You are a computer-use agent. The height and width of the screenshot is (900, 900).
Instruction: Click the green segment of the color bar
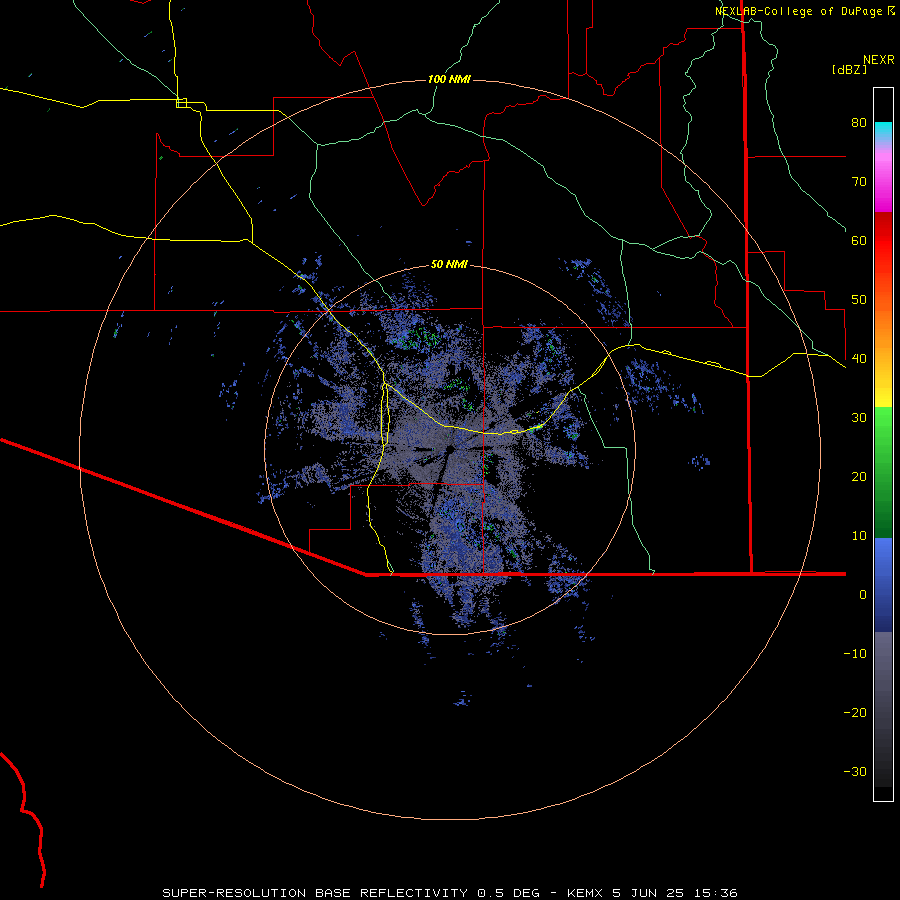click(883, 472)
